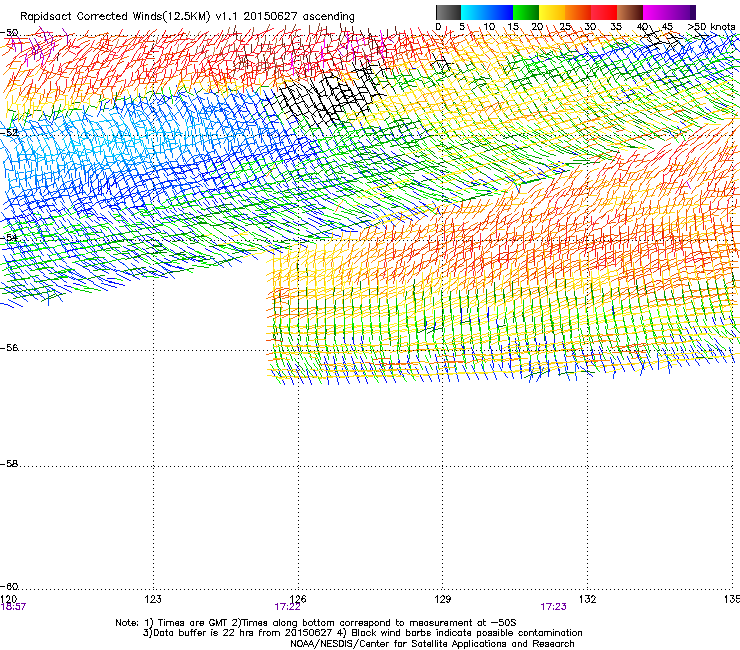Click the 120 longitude axis label
This screenshot has height=650, width=740.
(x=9, y=599)
